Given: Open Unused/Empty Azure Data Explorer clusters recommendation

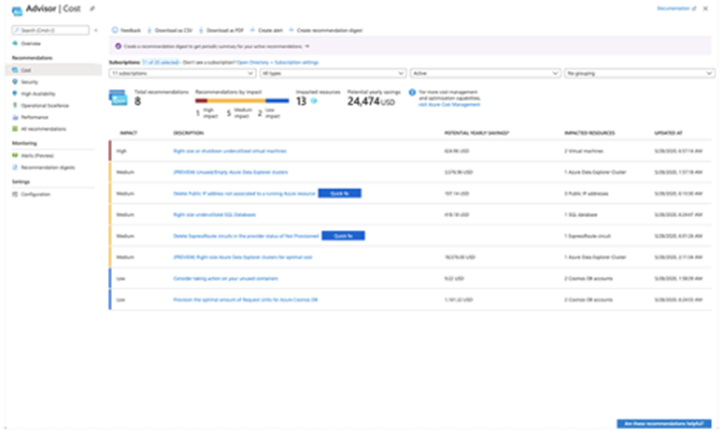Looking at the screenshot, I should point(230,172).
